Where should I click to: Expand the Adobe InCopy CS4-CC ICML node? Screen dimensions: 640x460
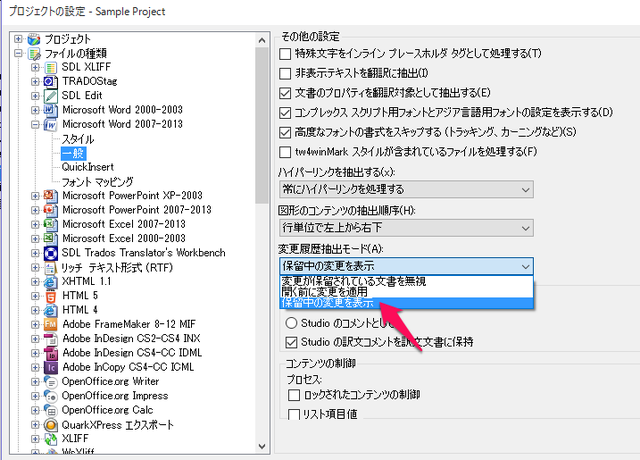click(x=35, y=368)
